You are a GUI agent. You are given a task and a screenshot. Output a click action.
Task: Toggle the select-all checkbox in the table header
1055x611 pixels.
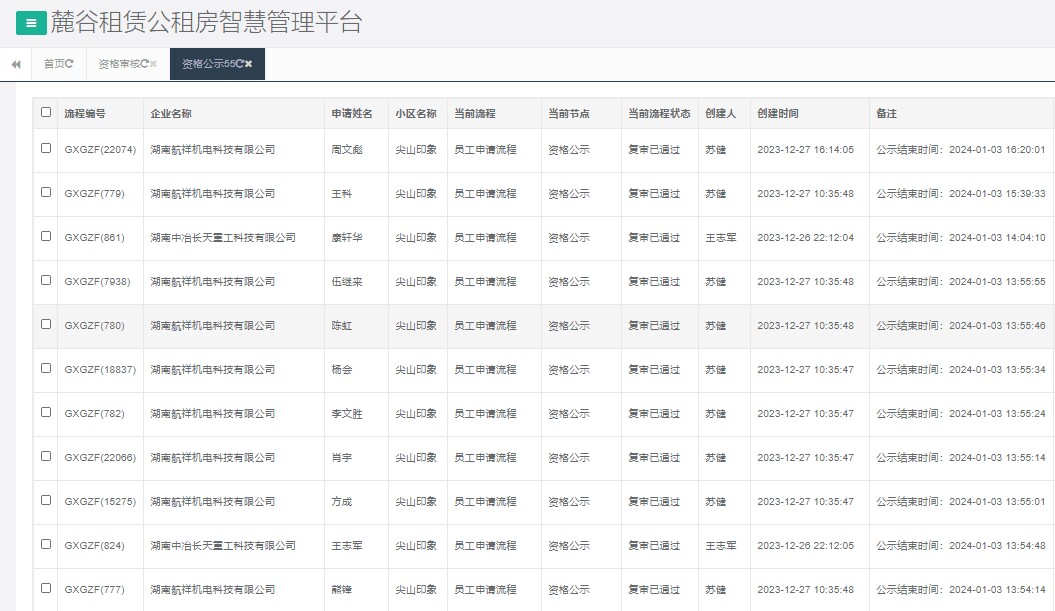(45, 113)
